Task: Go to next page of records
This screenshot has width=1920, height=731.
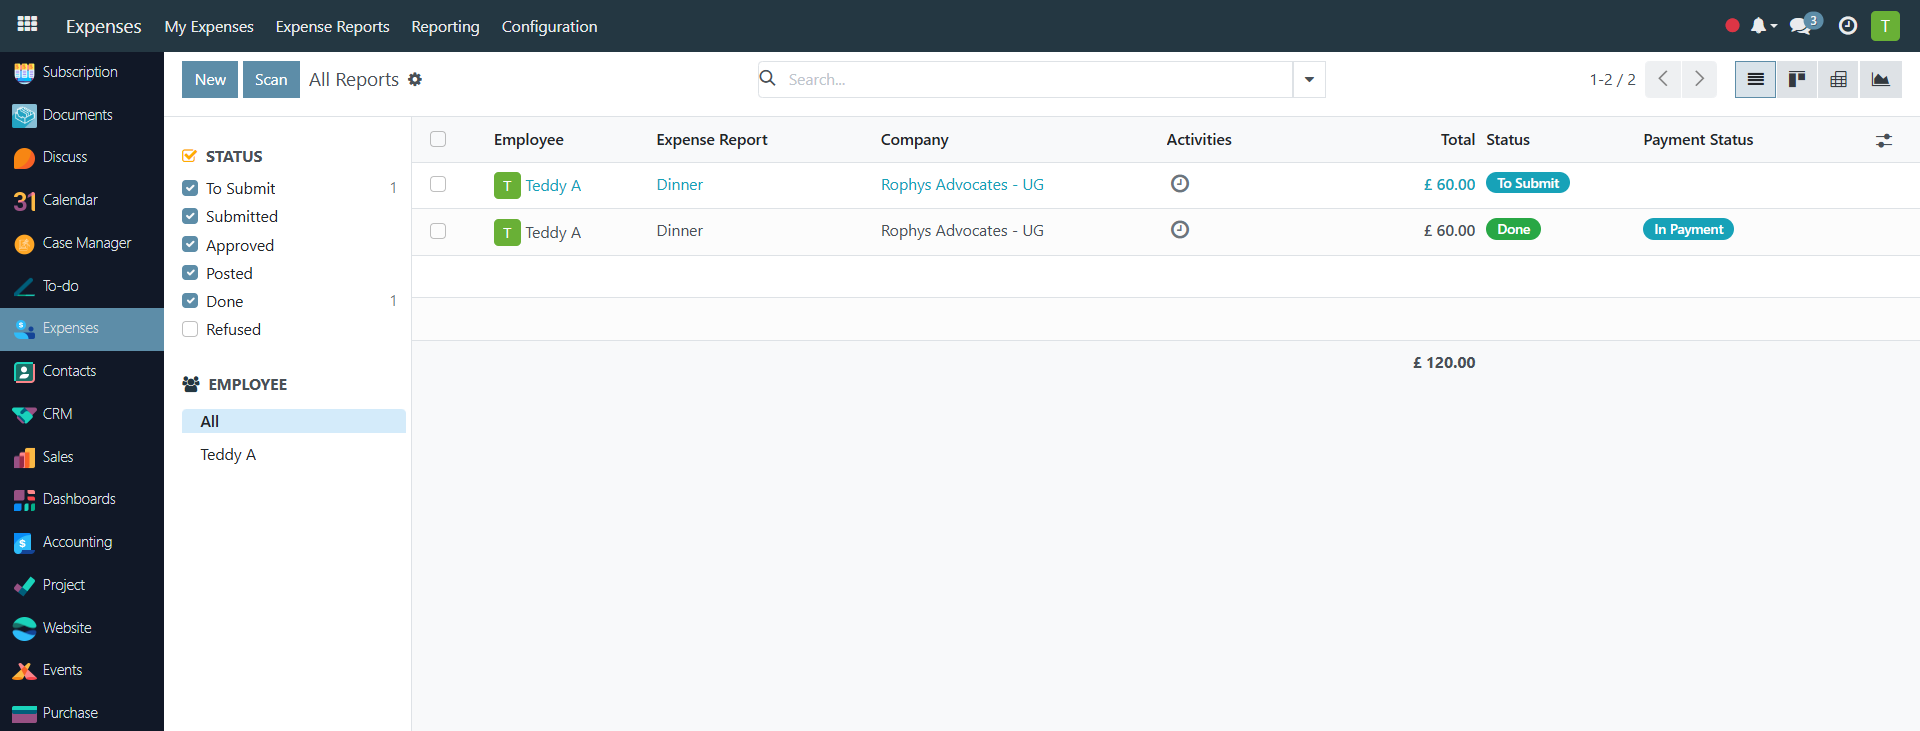Action: coord(1699,79)
